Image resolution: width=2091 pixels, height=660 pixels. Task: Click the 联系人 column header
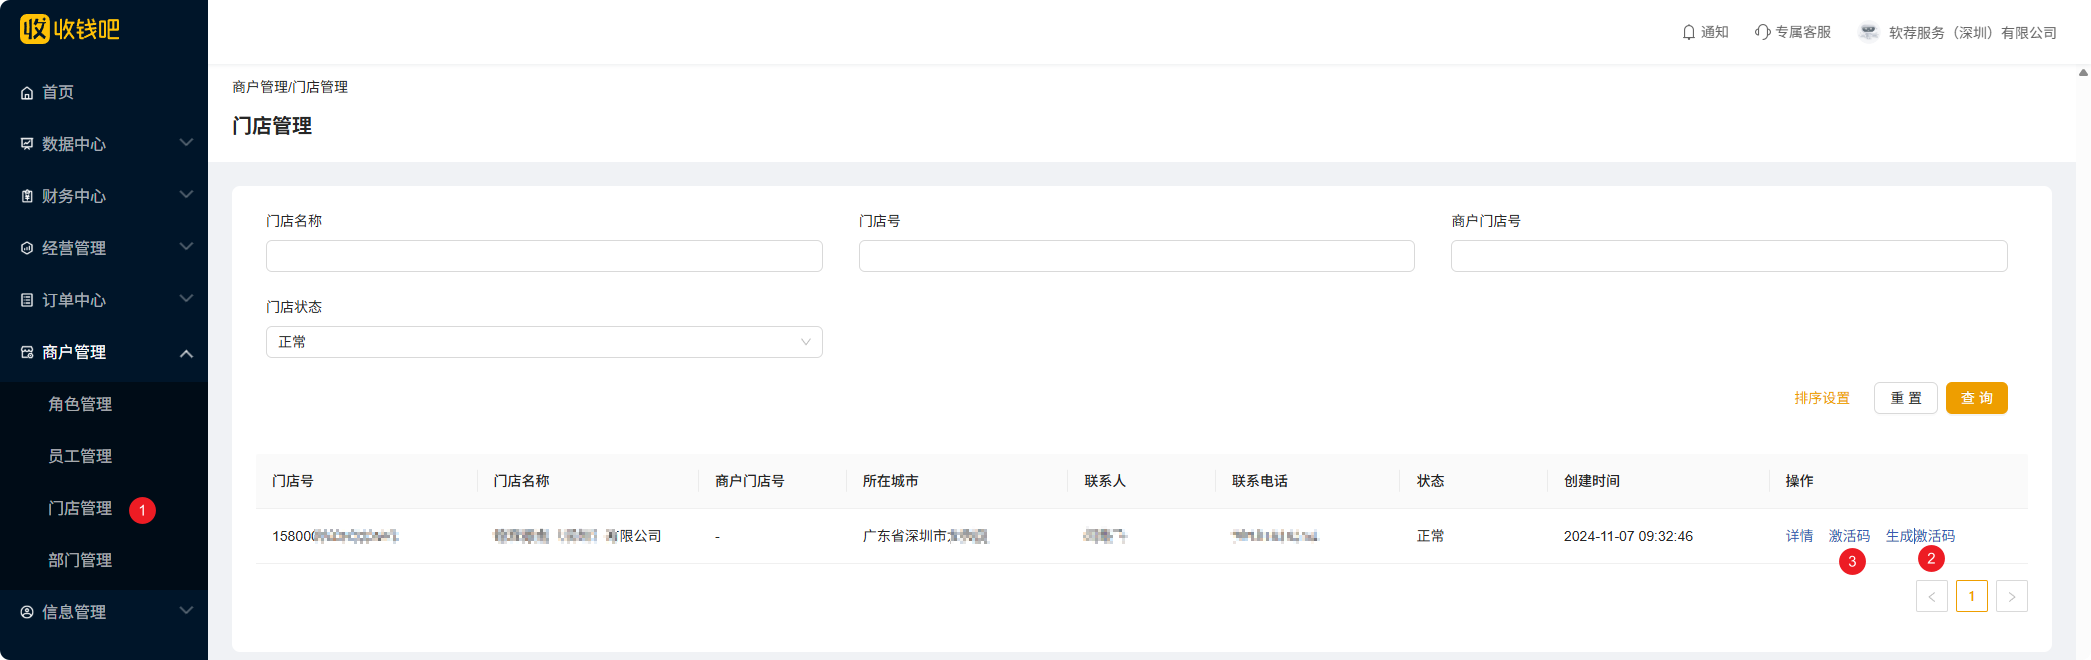pyautogui.click(x=1105, y=481)
